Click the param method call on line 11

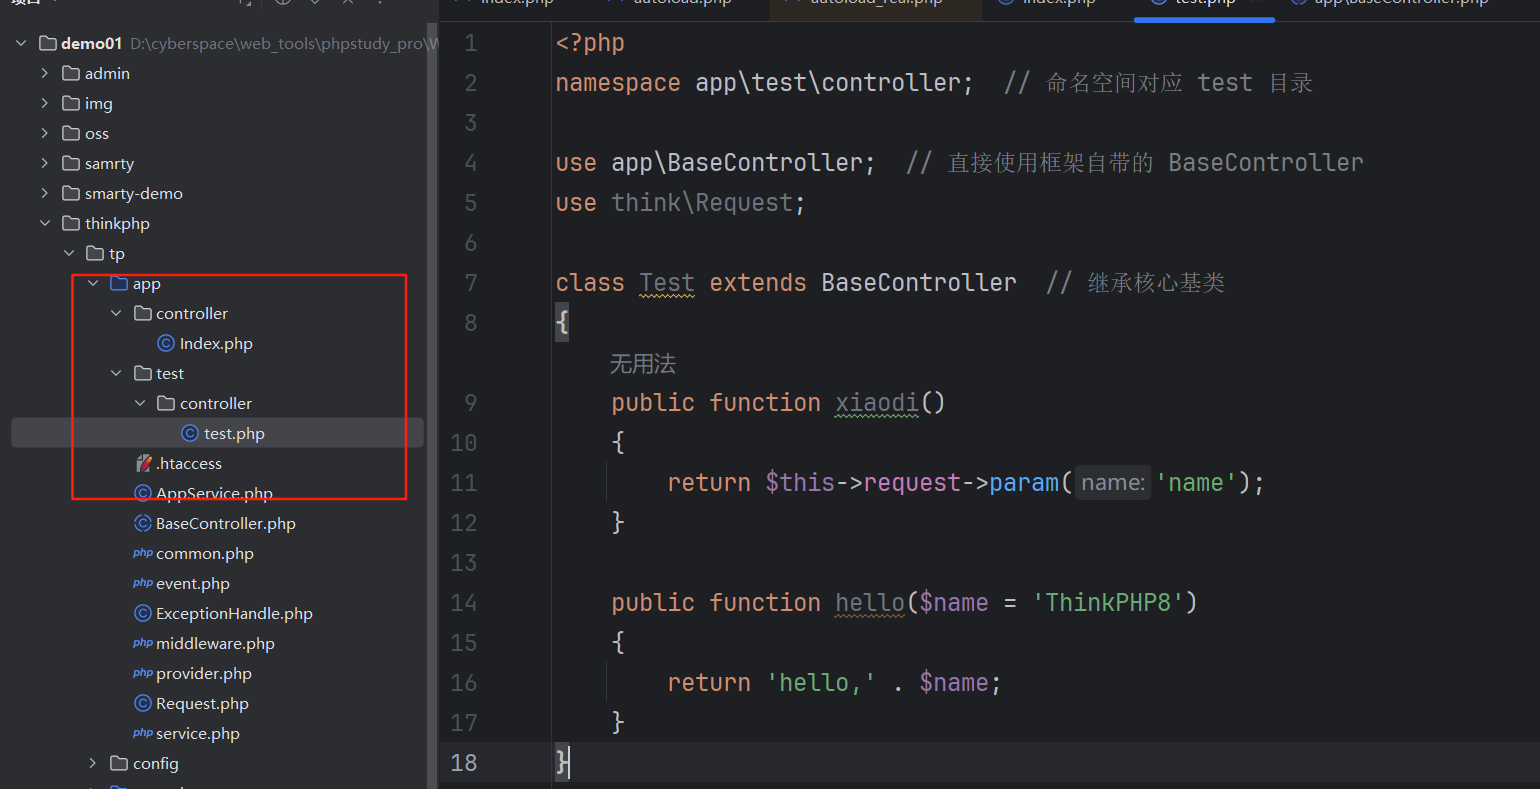1024,482
